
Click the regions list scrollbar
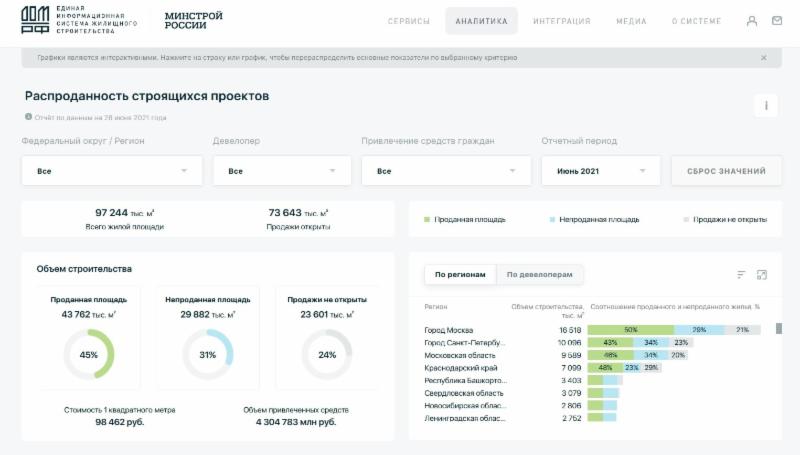coord(779,328)
